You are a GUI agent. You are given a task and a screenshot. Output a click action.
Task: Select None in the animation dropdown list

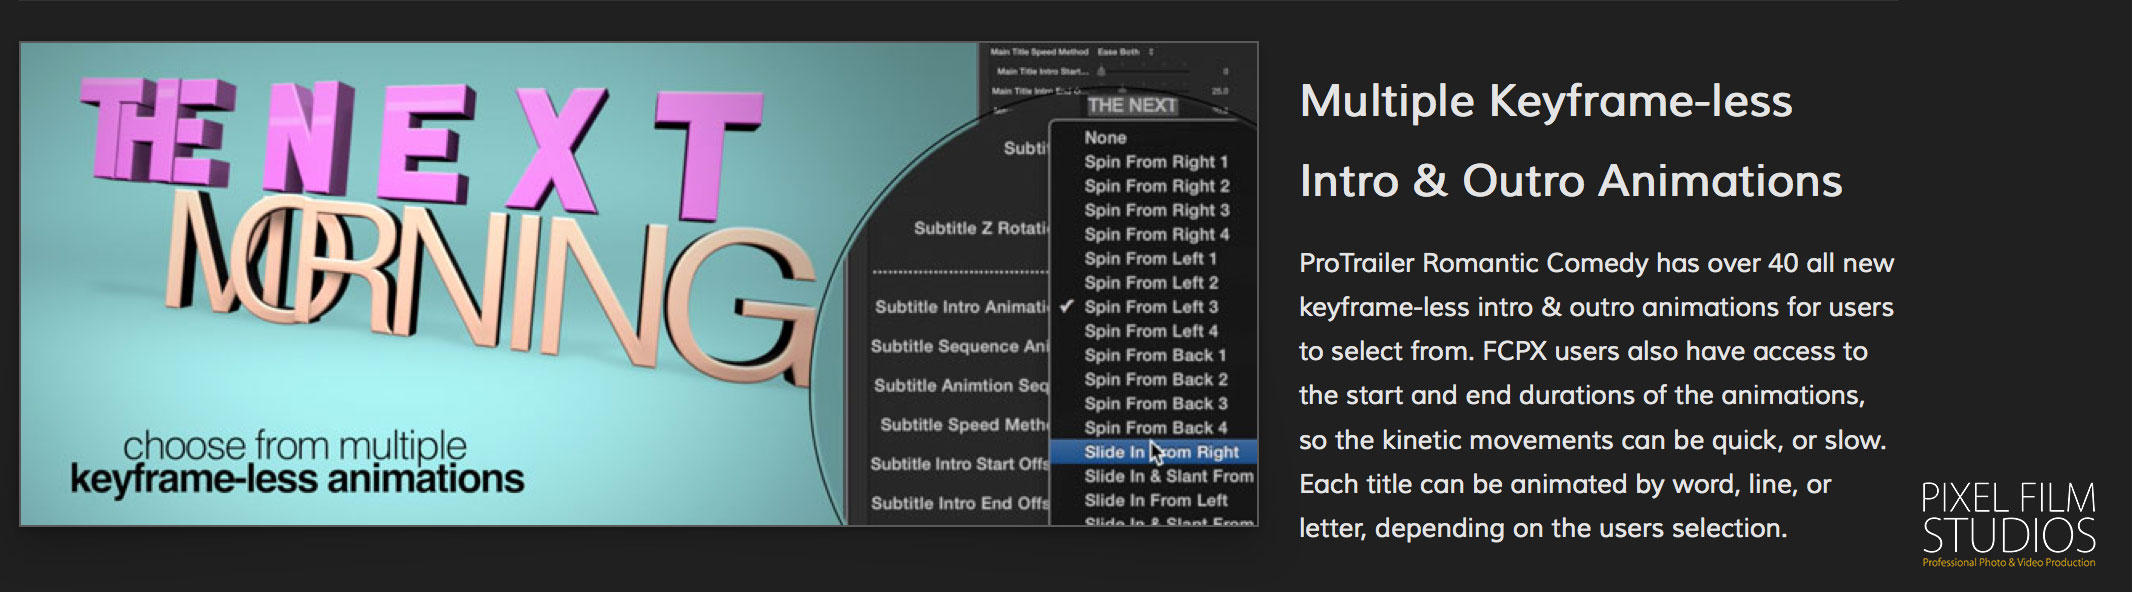pyautogui.click(x=1105, y=138)
